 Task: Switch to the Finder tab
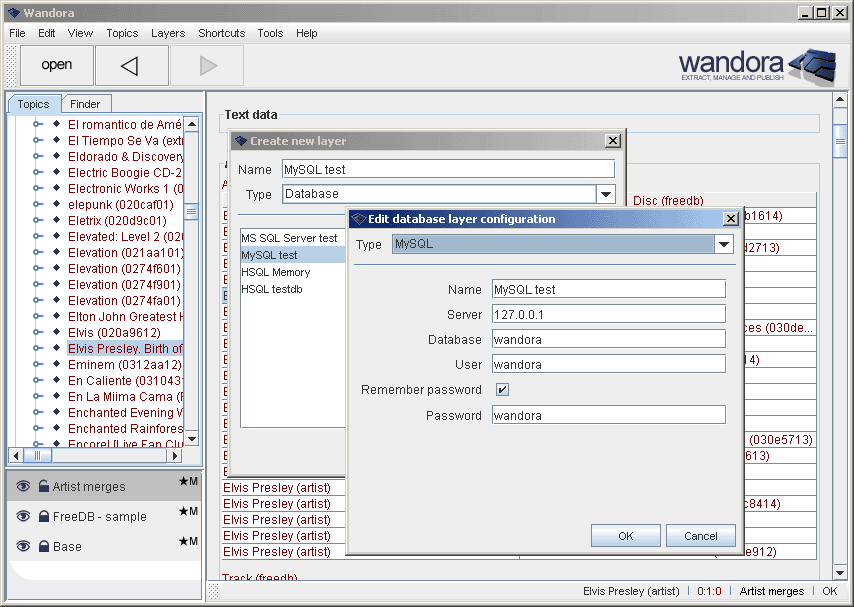85,104
